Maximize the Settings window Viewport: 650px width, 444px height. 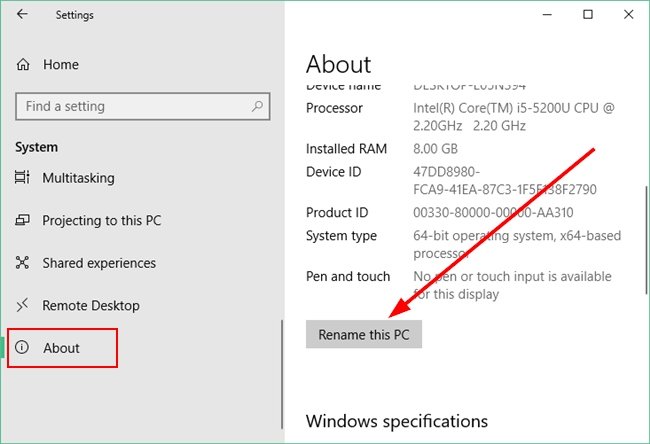click(588, 15)
